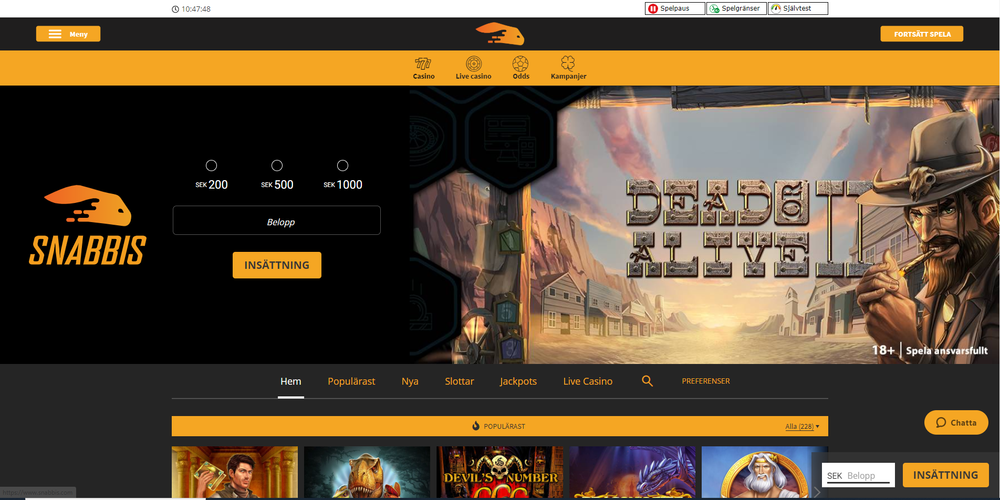Switch to the Jackpots tab
The height and width of the screenshot is (500, 1000).
coord(518,381)
